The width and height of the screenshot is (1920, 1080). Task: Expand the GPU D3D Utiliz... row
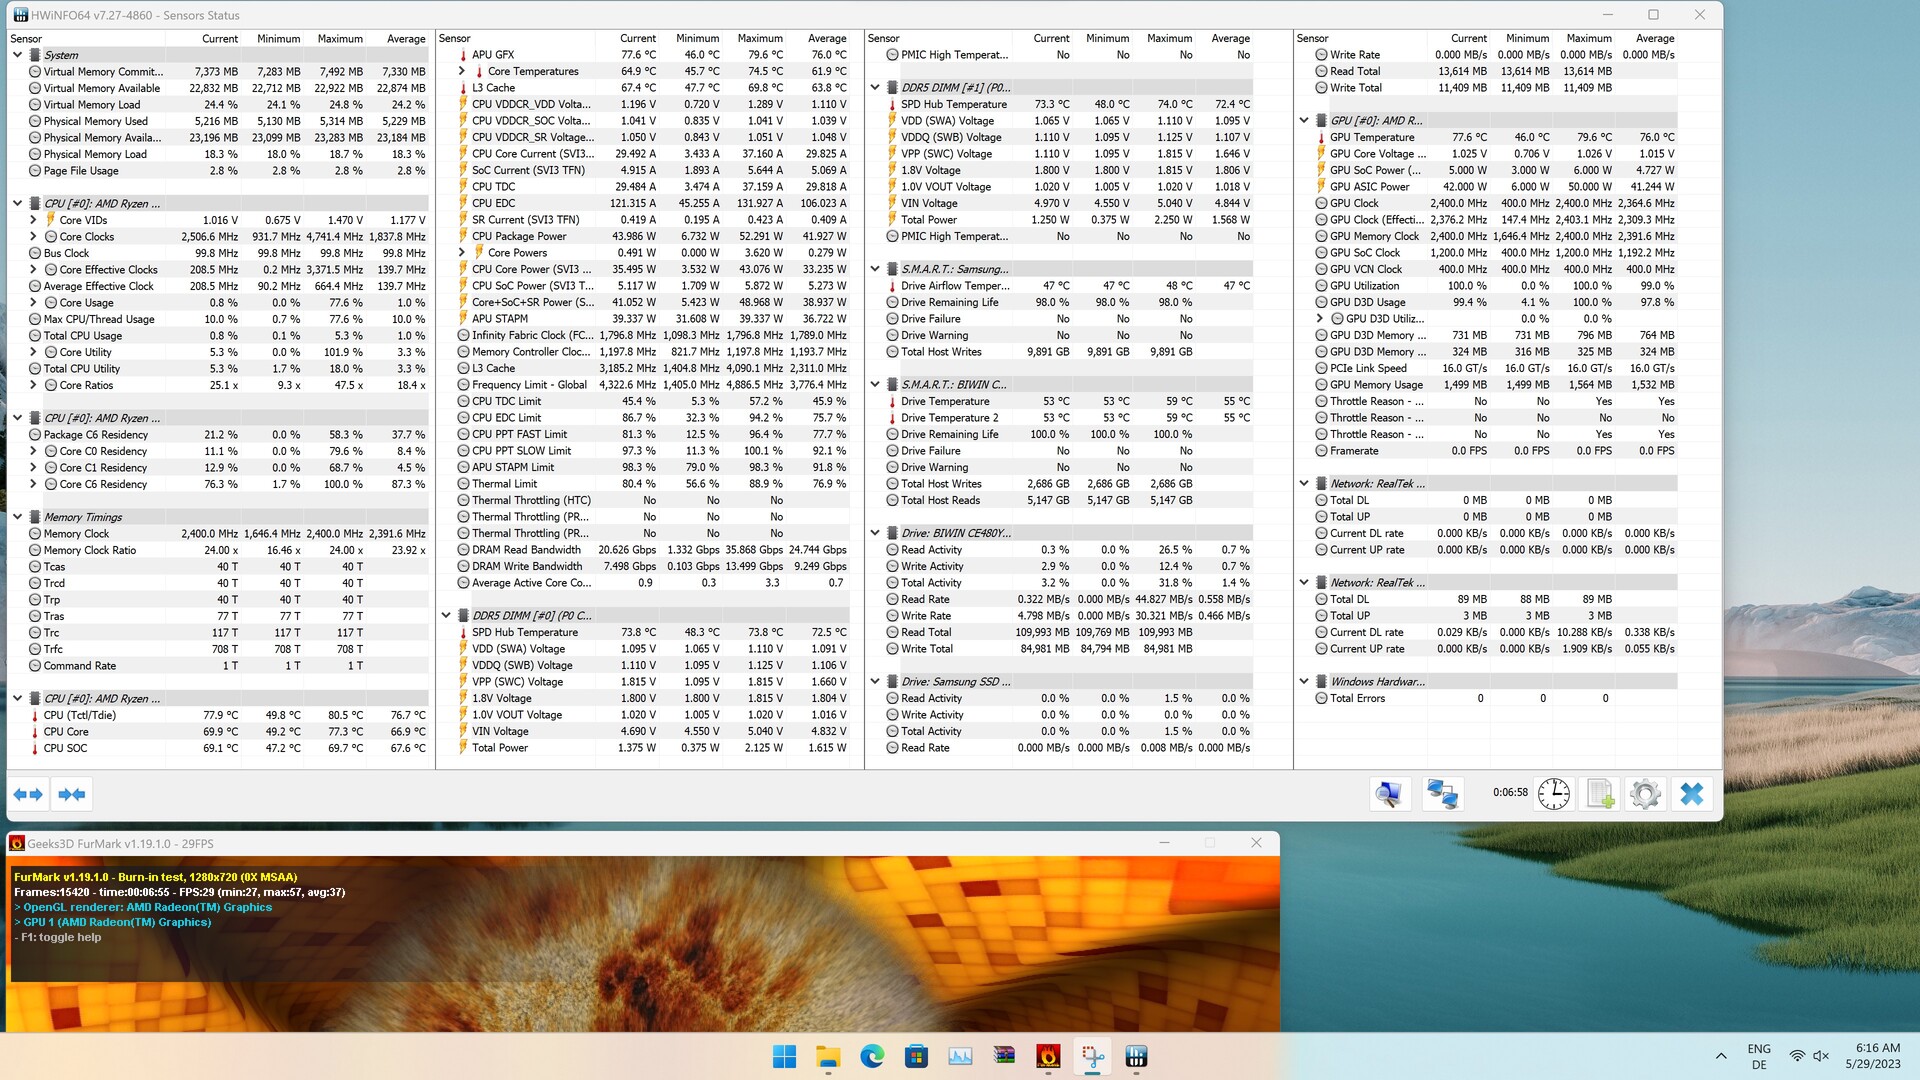(1320, 319)
